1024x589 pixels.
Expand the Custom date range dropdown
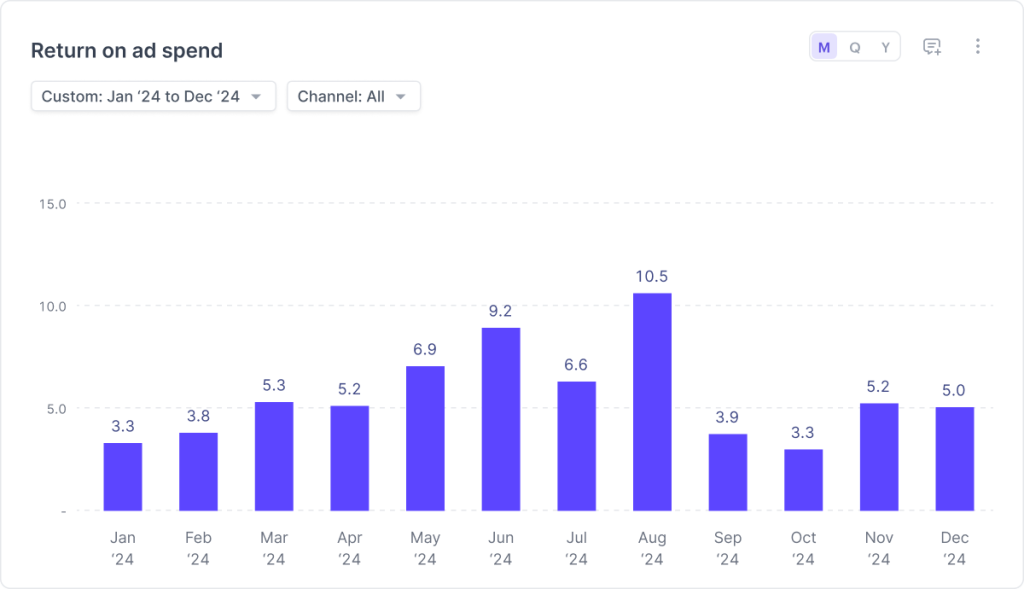(153, 97)
